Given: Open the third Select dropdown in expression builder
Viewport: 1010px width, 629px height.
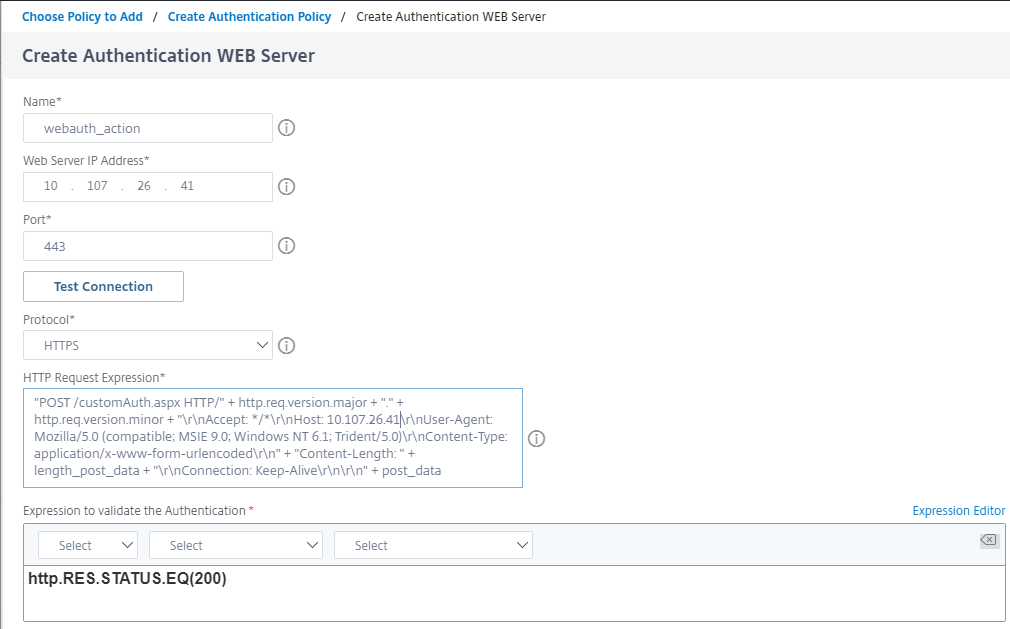Looking at the screenshot, I should coord(433,545).
